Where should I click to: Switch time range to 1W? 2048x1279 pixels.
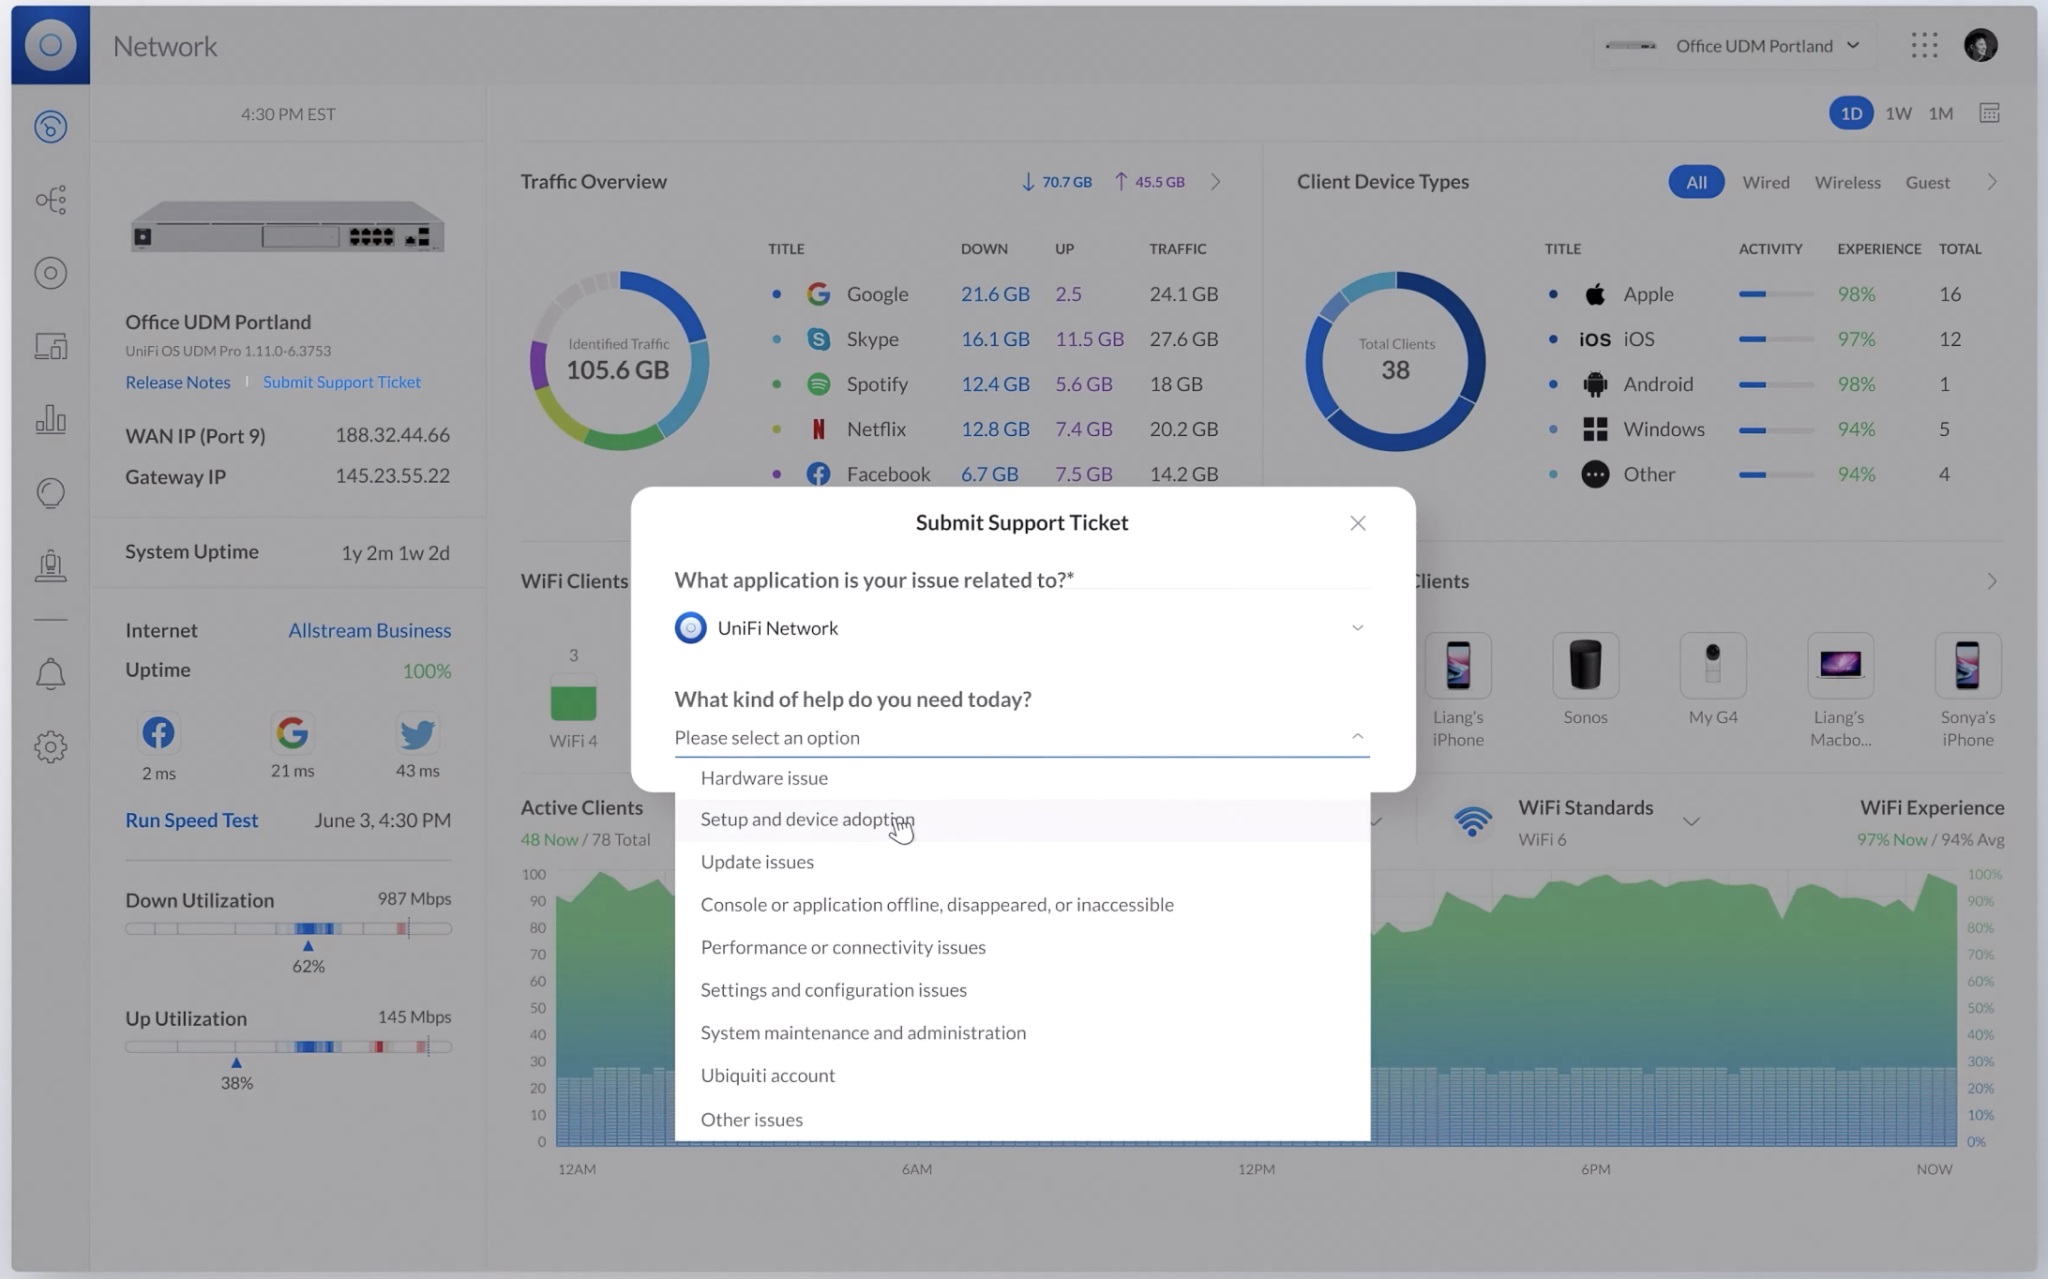[1898, 113]
